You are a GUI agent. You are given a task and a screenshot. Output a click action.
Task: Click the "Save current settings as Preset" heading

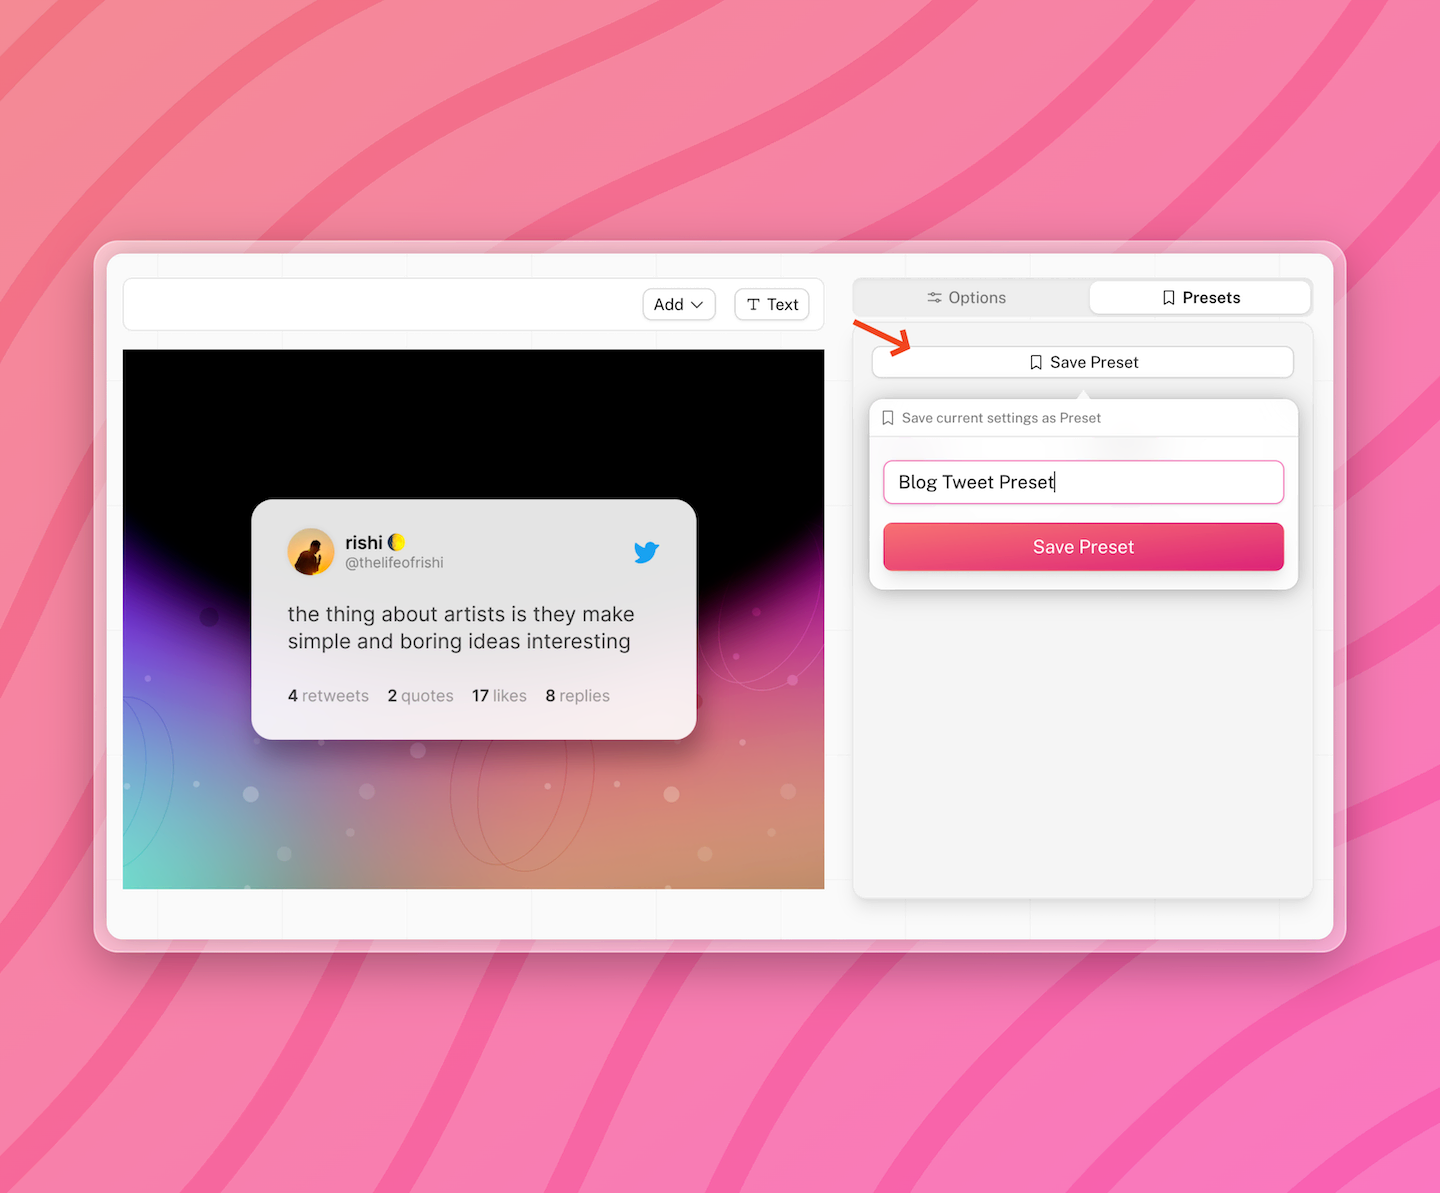tap(1001, 418)
